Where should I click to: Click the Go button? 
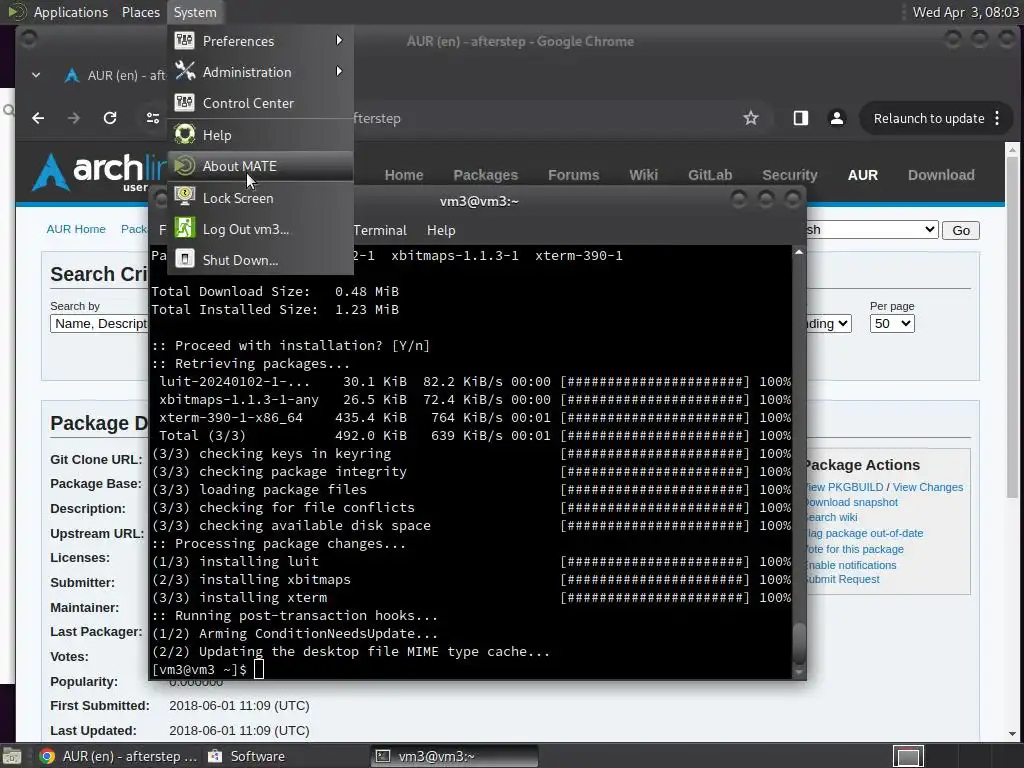click(x=961, y=230)
